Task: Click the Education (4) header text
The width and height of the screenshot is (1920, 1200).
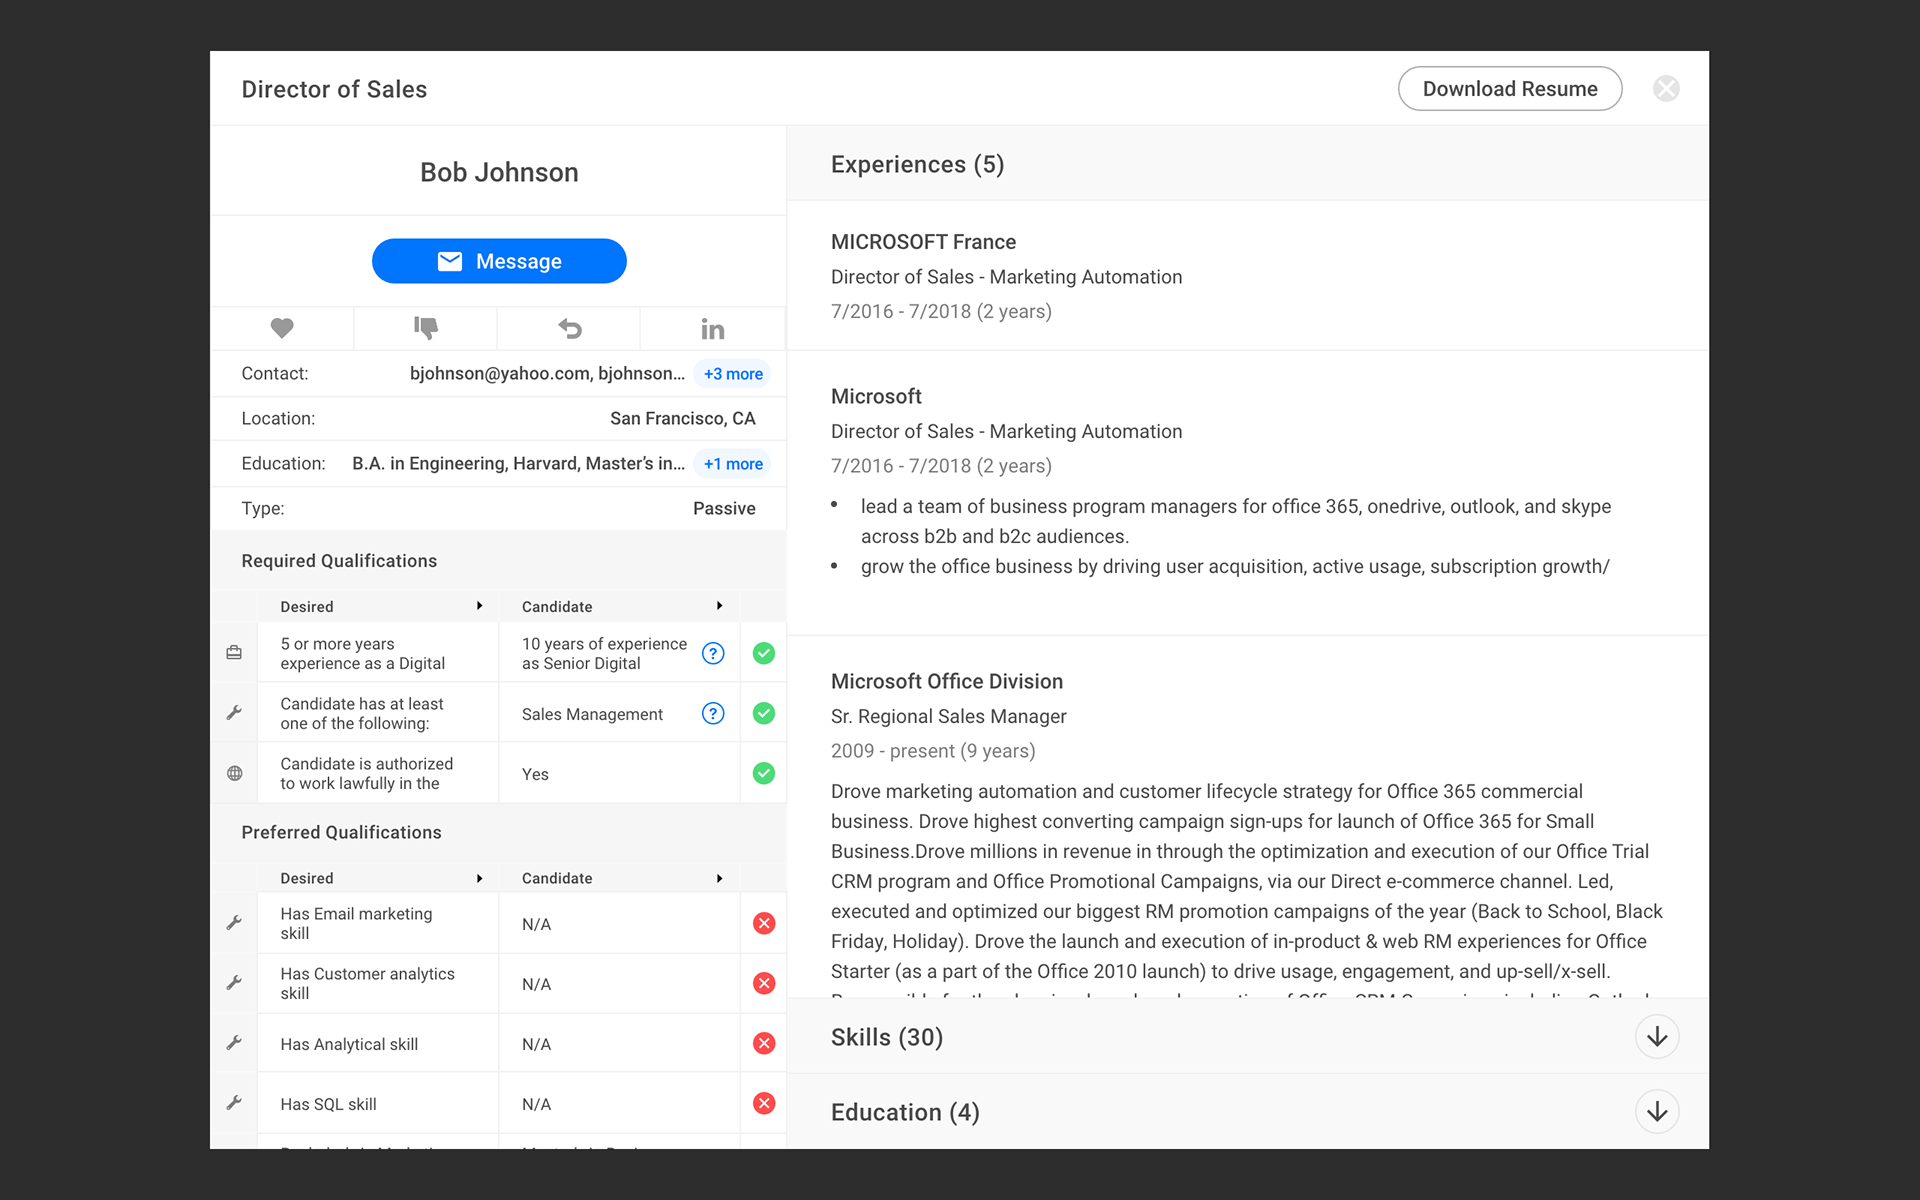Action: tap(905, 1112)
